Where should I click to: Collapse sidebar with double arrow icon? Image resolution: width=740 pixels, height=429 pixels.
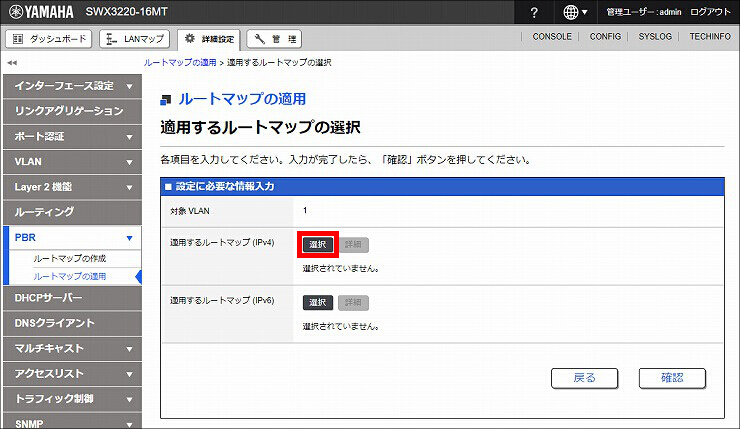coord(12,62)
